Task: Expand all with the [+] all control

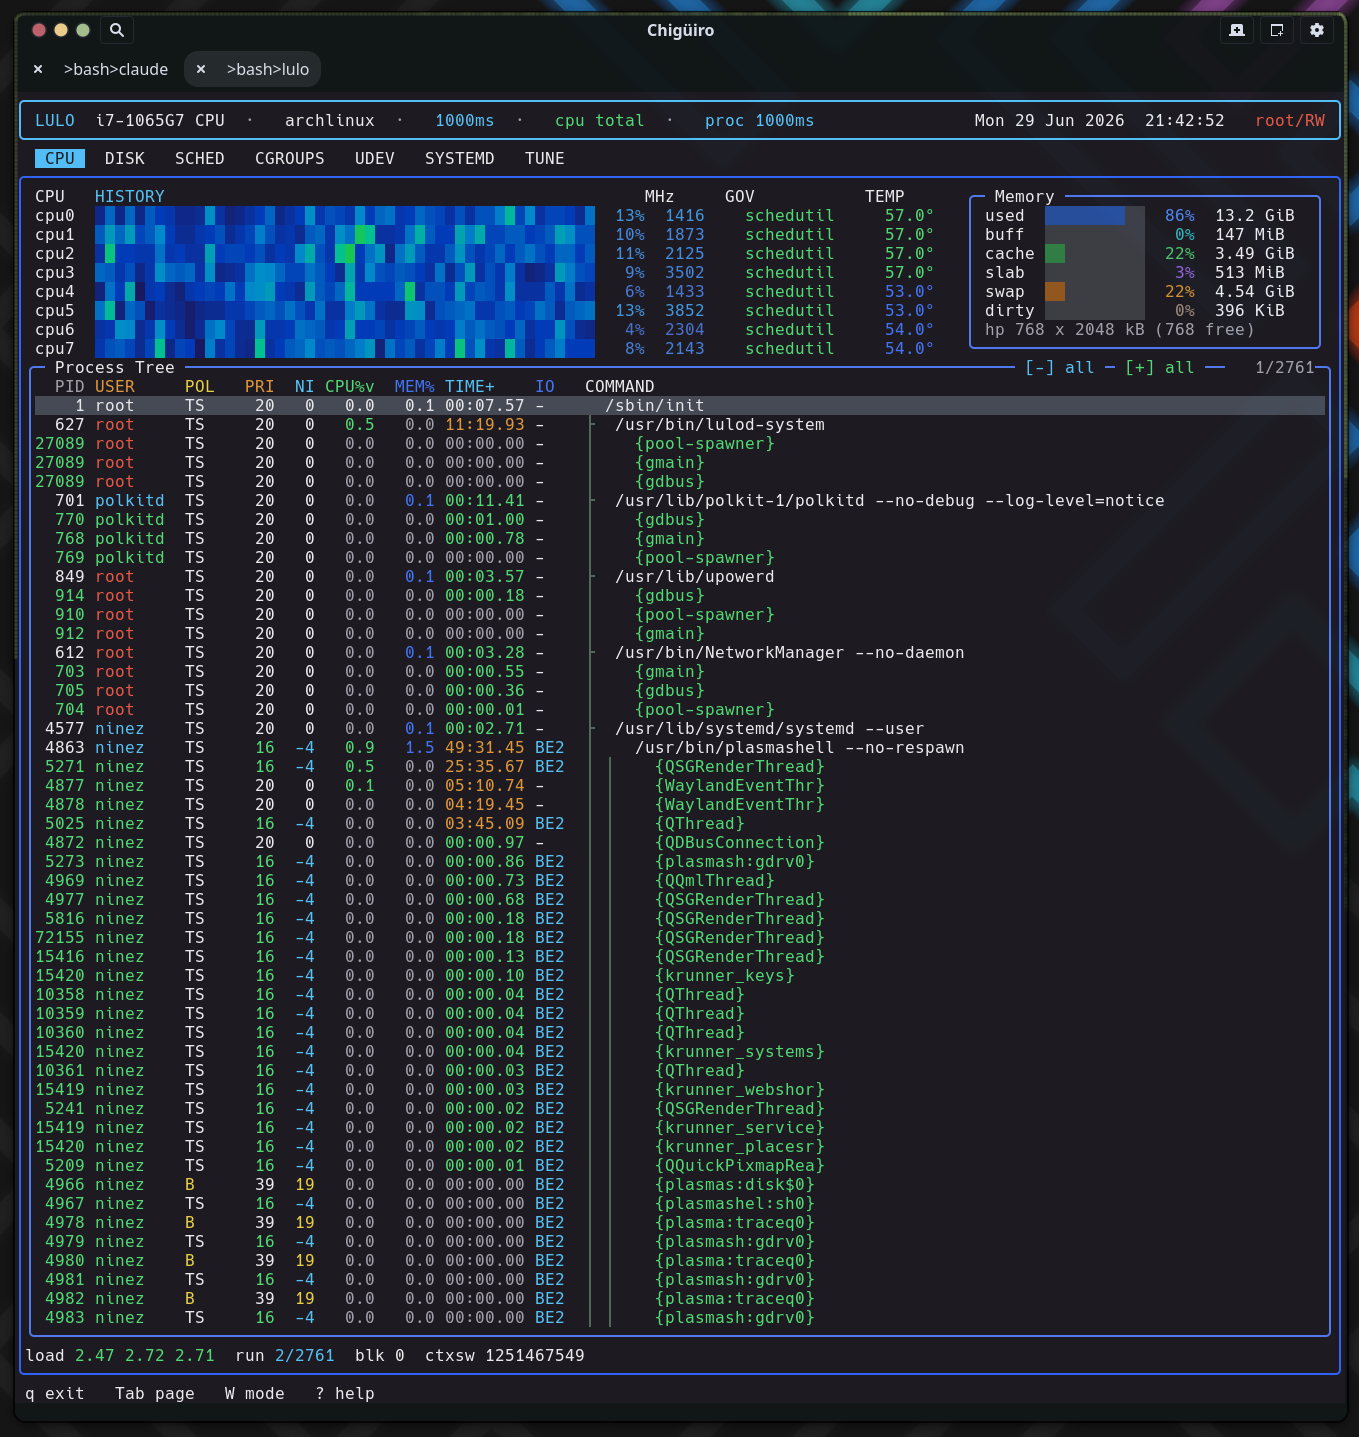Action: tap(1160, 367)
